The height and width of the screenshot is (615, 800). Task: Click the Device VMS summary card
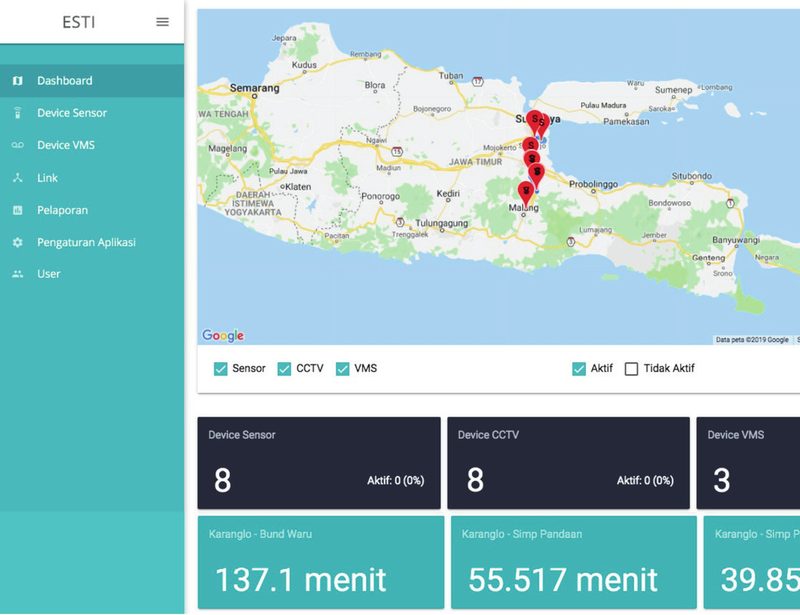[748, 463]
